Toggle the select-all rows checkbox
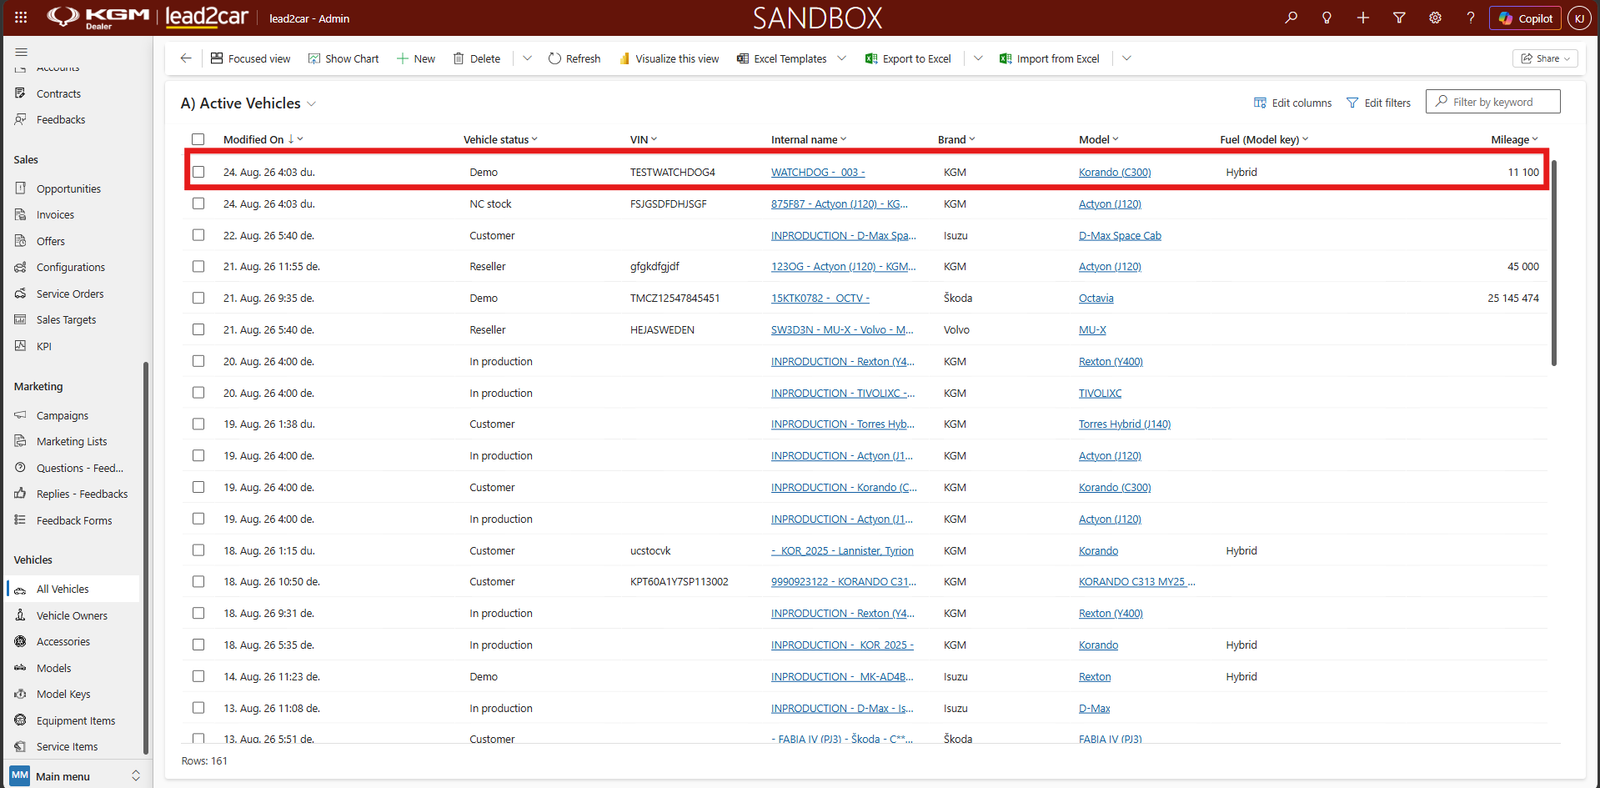Image resolution: width=1600 pixels, height=788 pixels. (198, 140)
